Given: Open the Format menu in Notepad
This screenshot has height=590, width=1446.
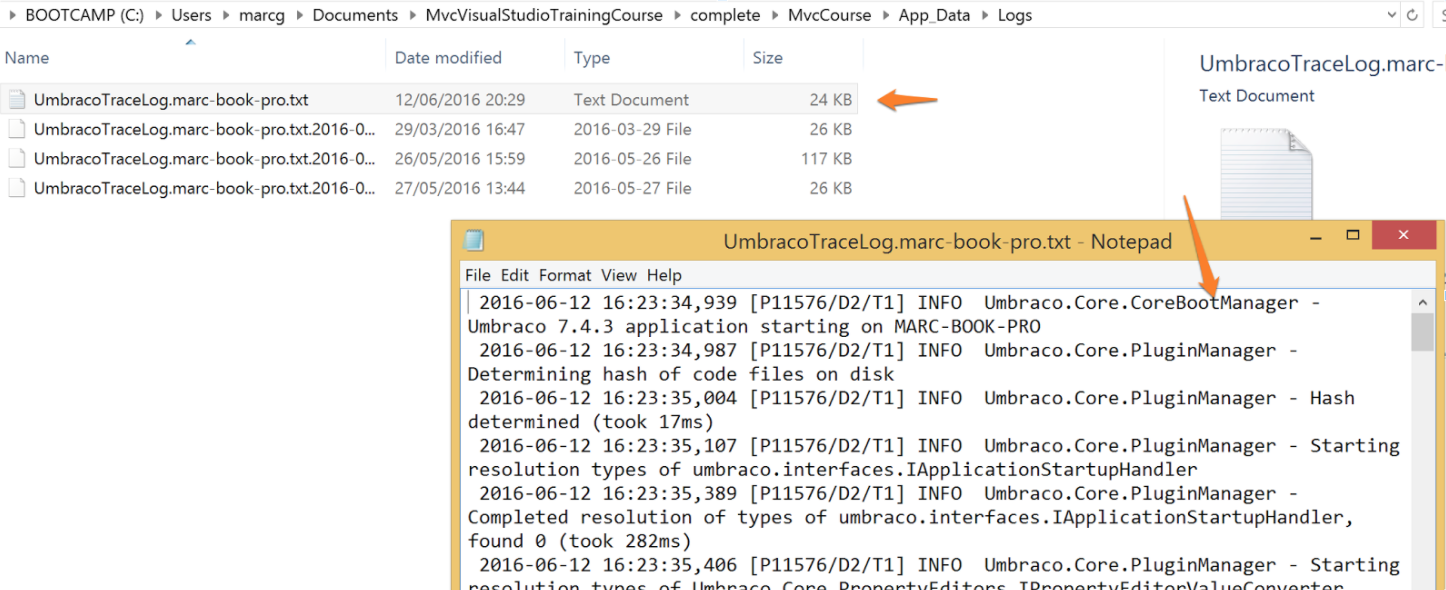Looking at the screenshot, I should [x=565, y=275].
